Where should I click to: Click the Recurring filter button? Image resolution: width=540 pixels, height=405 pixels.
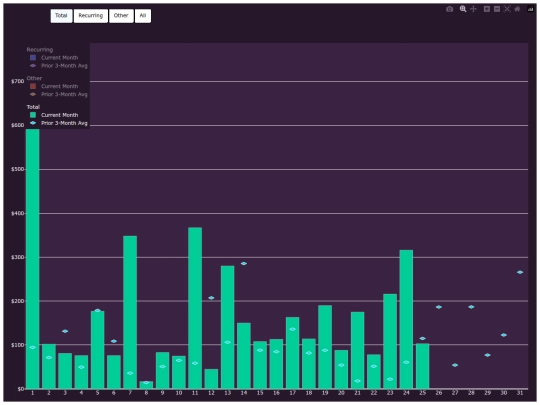(x=91, y=16)
